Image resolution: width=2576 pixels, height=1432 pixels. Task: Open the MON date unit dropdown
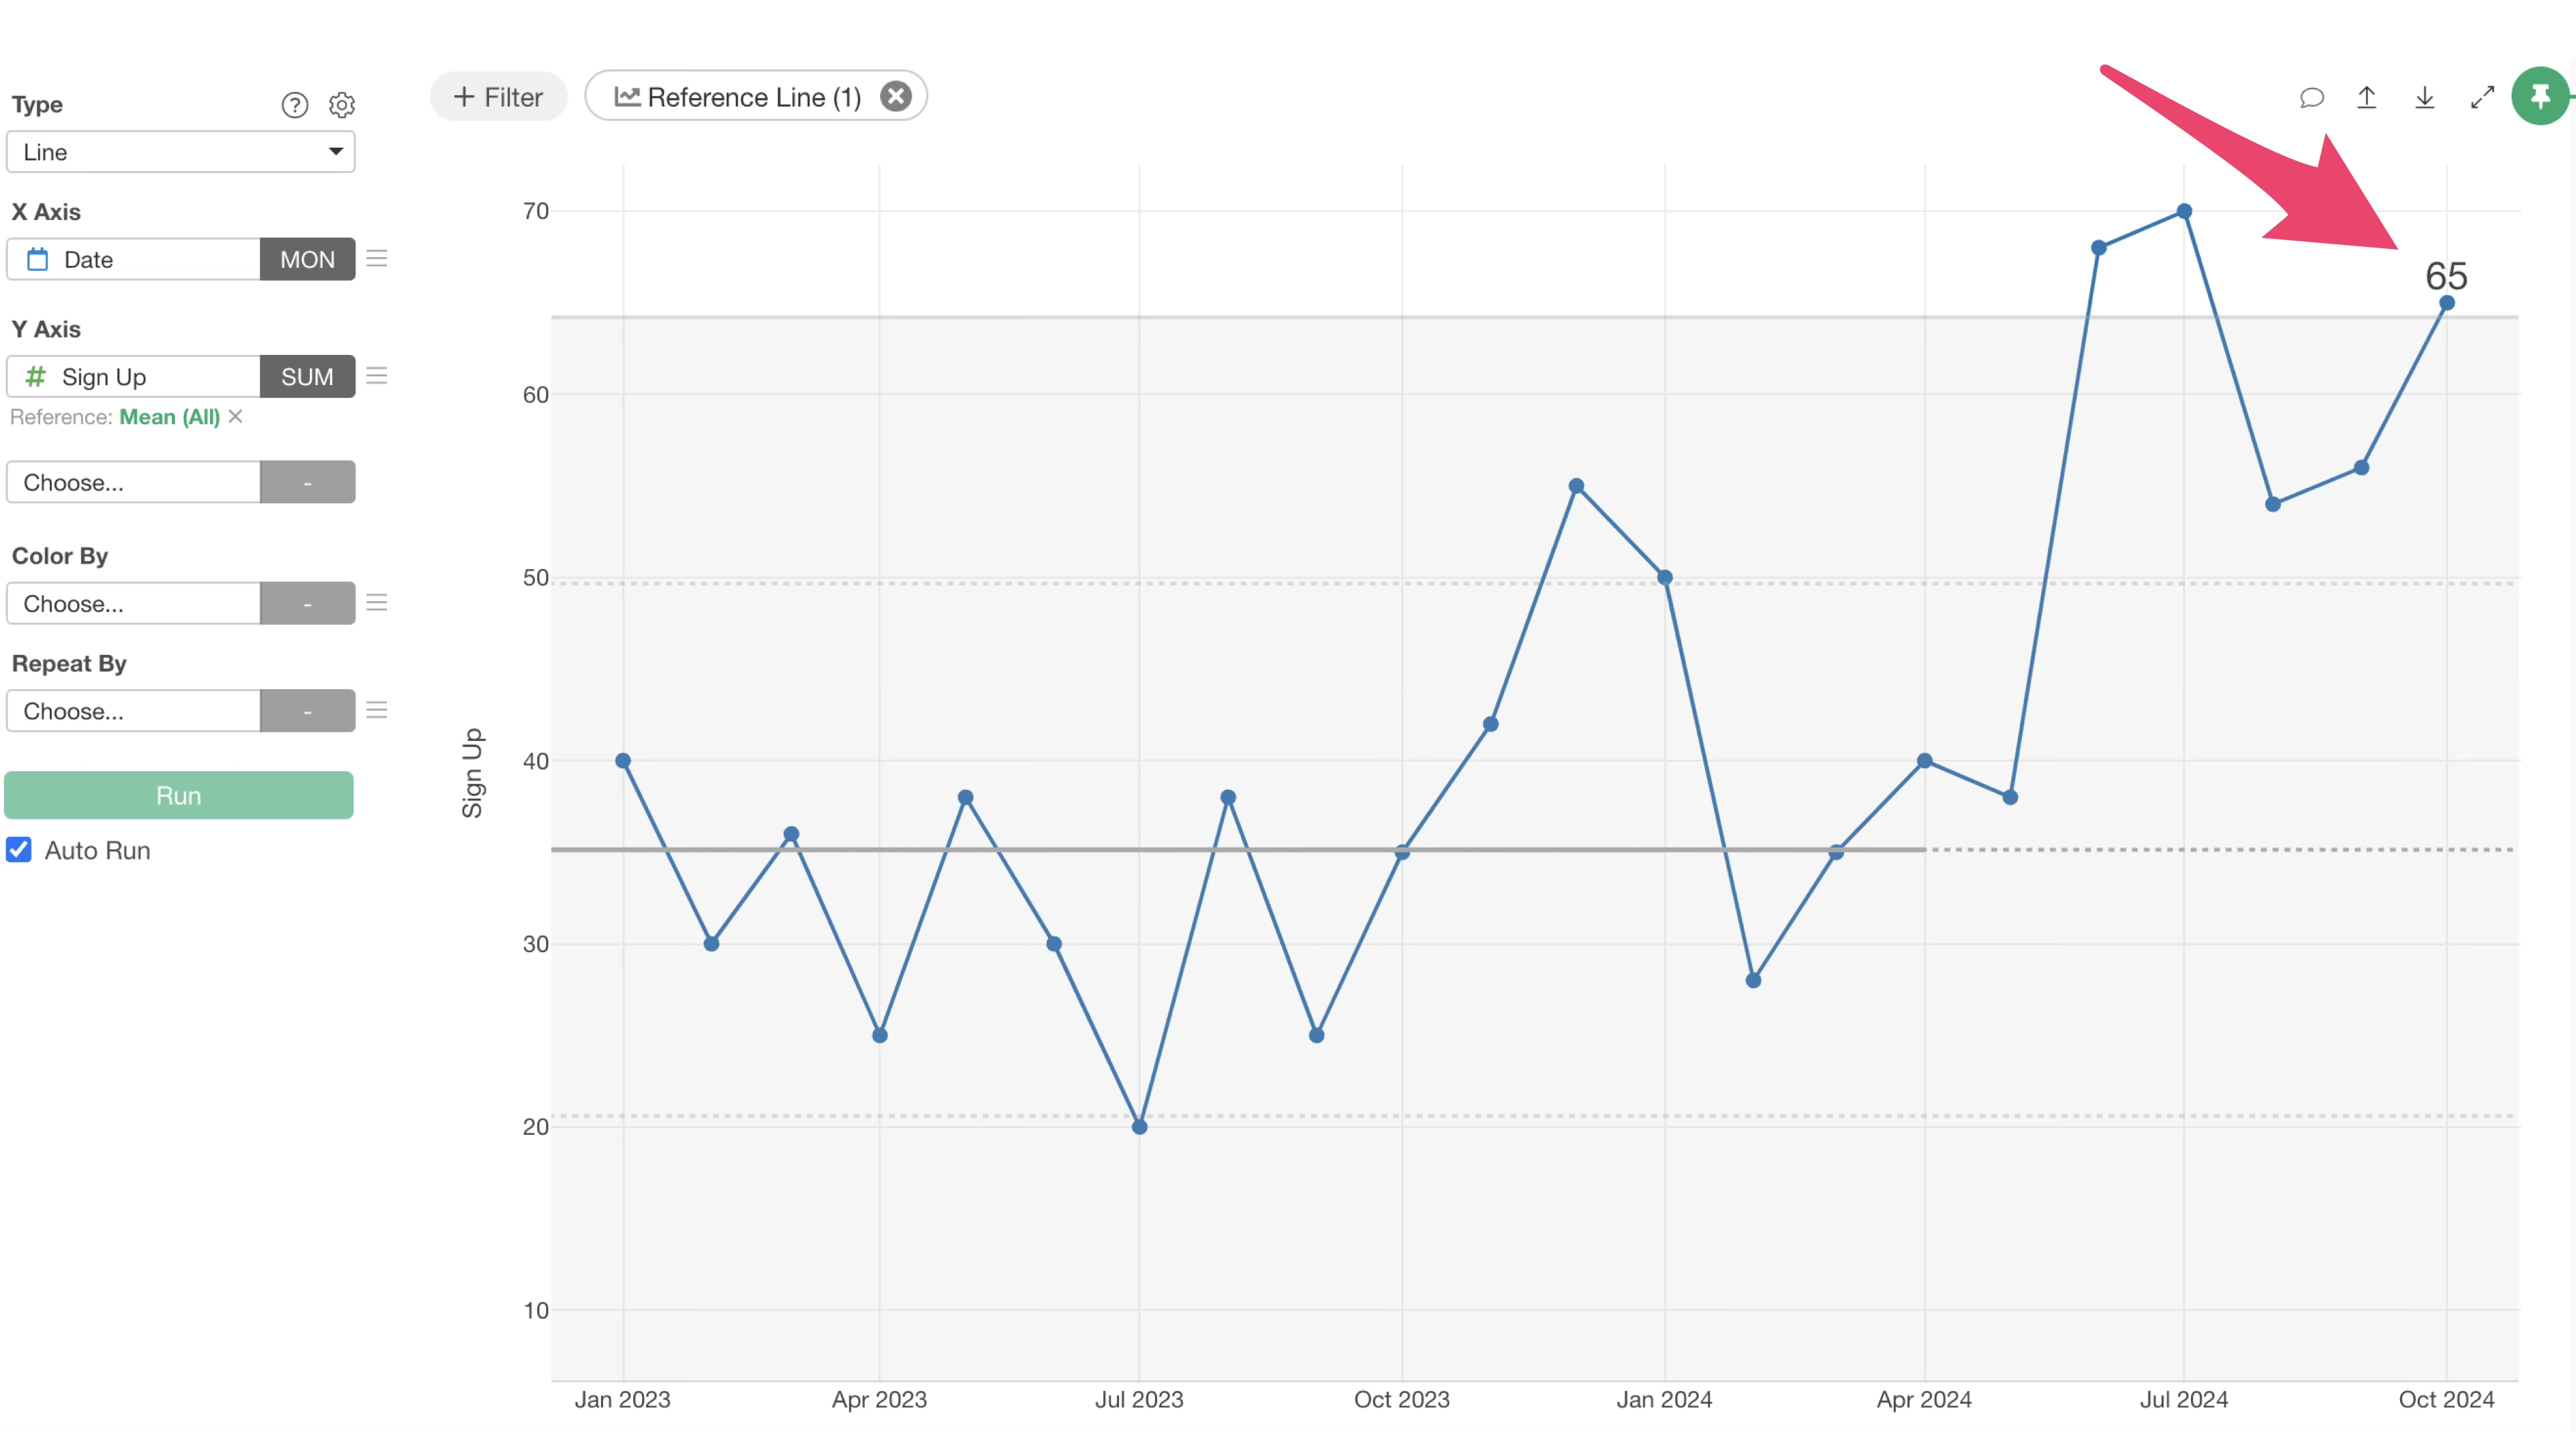tap(307, 259)
